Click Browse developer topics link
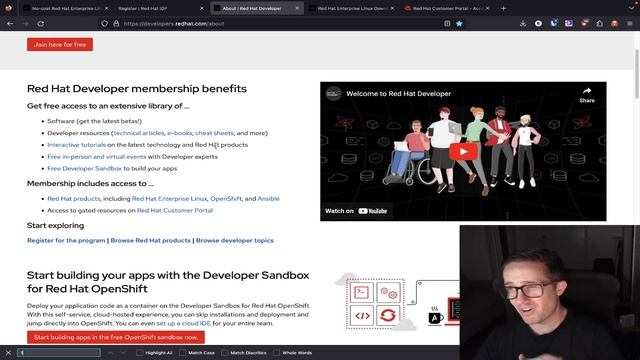The image size is (640, 360). coord(235,240)
